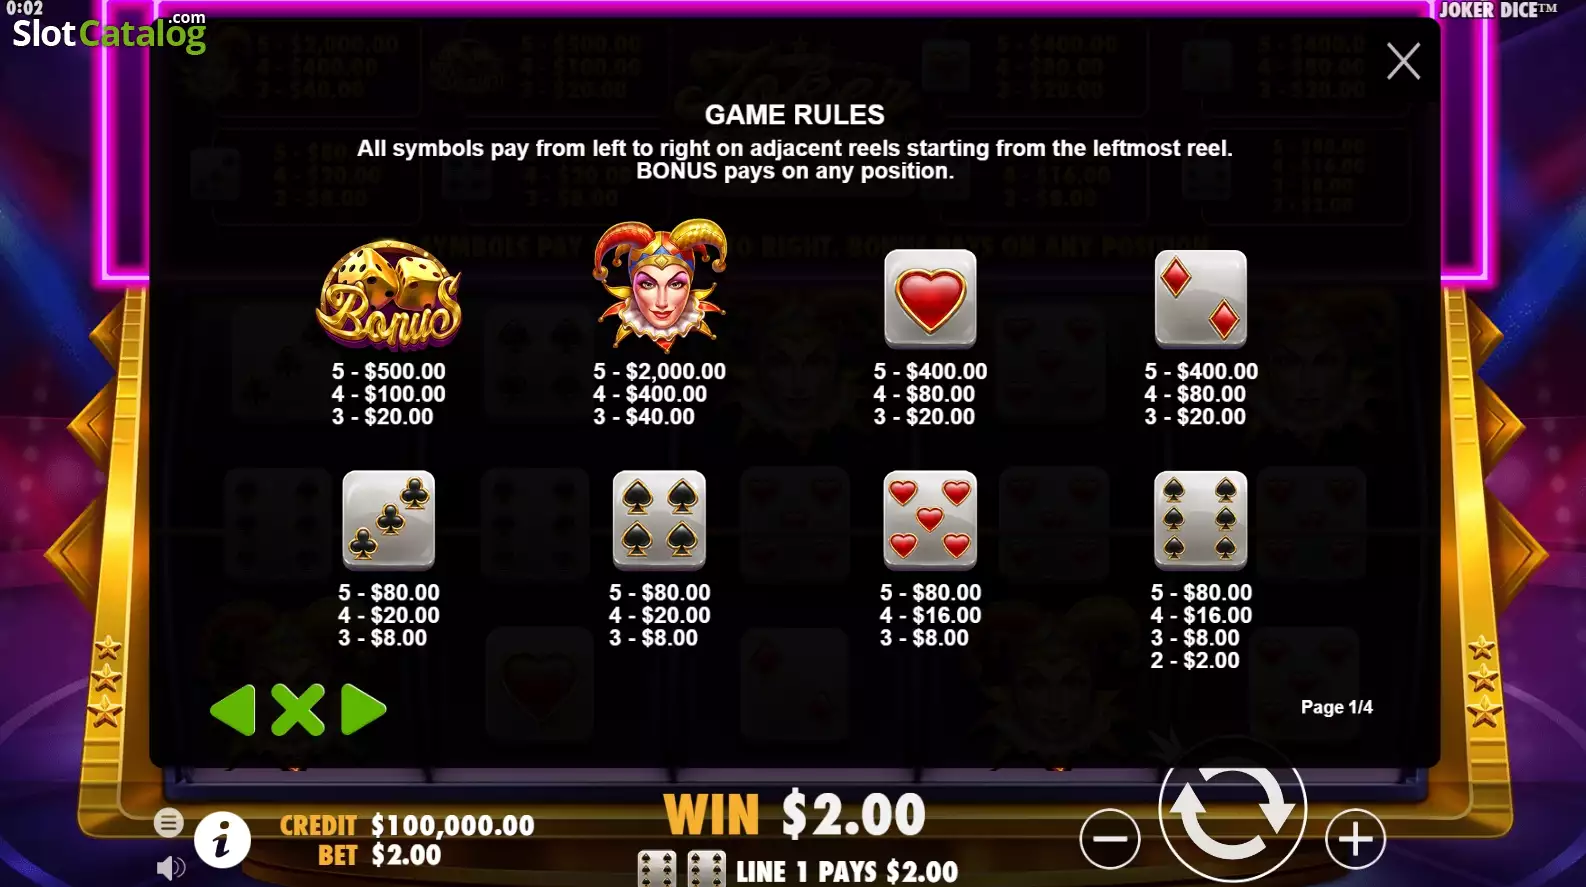Viewport: 1586px width, 887px height.
Task: Increase the bet with plus button
Action: click(x=1355, y=838)
